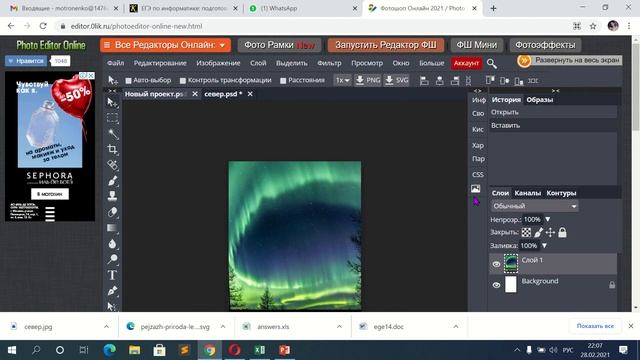Click Развернуть на весь экран
Image resolution: width=640 pixels, height=360 pixels.
pyautogui.click(x=570, y=60)
